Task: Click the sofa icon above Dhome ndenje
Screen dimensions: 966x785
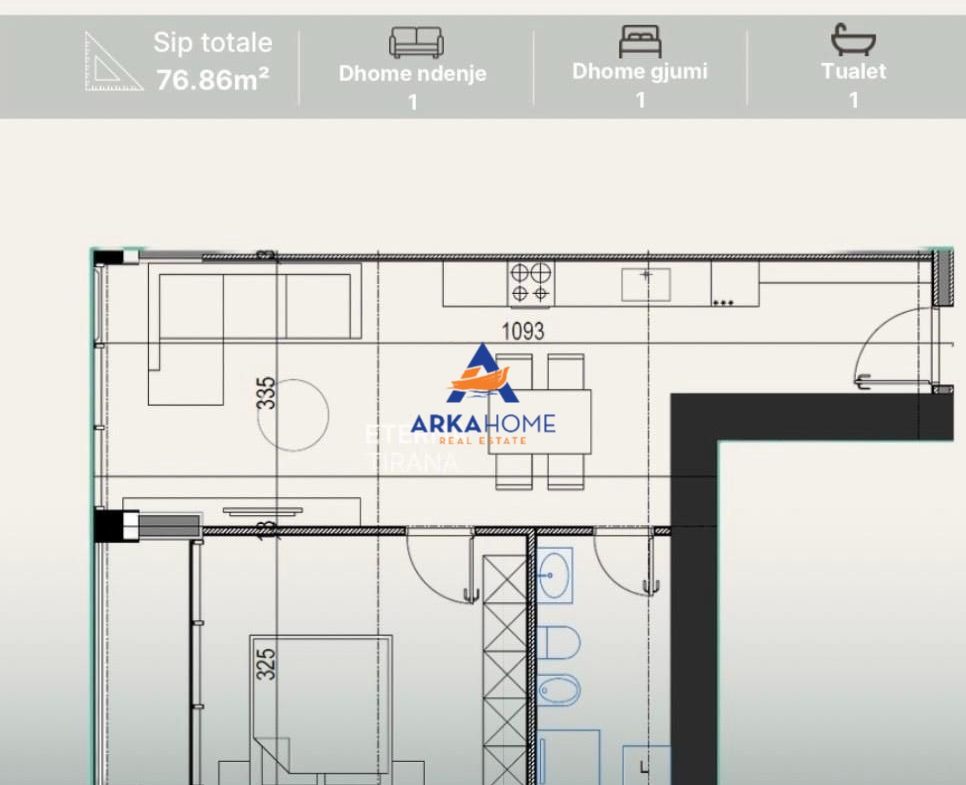Action: click(x=416, y=42)
